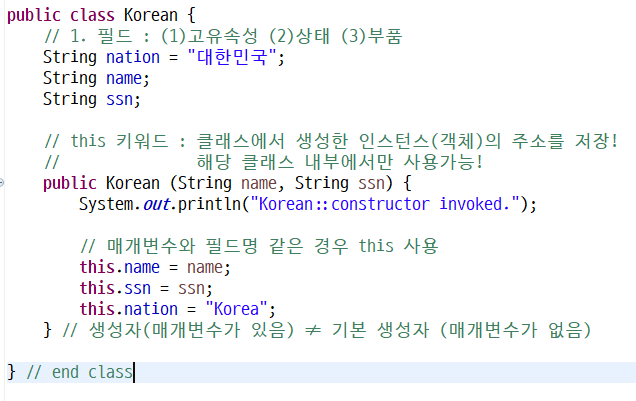636x401 pixels.
Task: Click the comment '생성자(매개변수가 있음)' after the closing brace
Action: 191,330
